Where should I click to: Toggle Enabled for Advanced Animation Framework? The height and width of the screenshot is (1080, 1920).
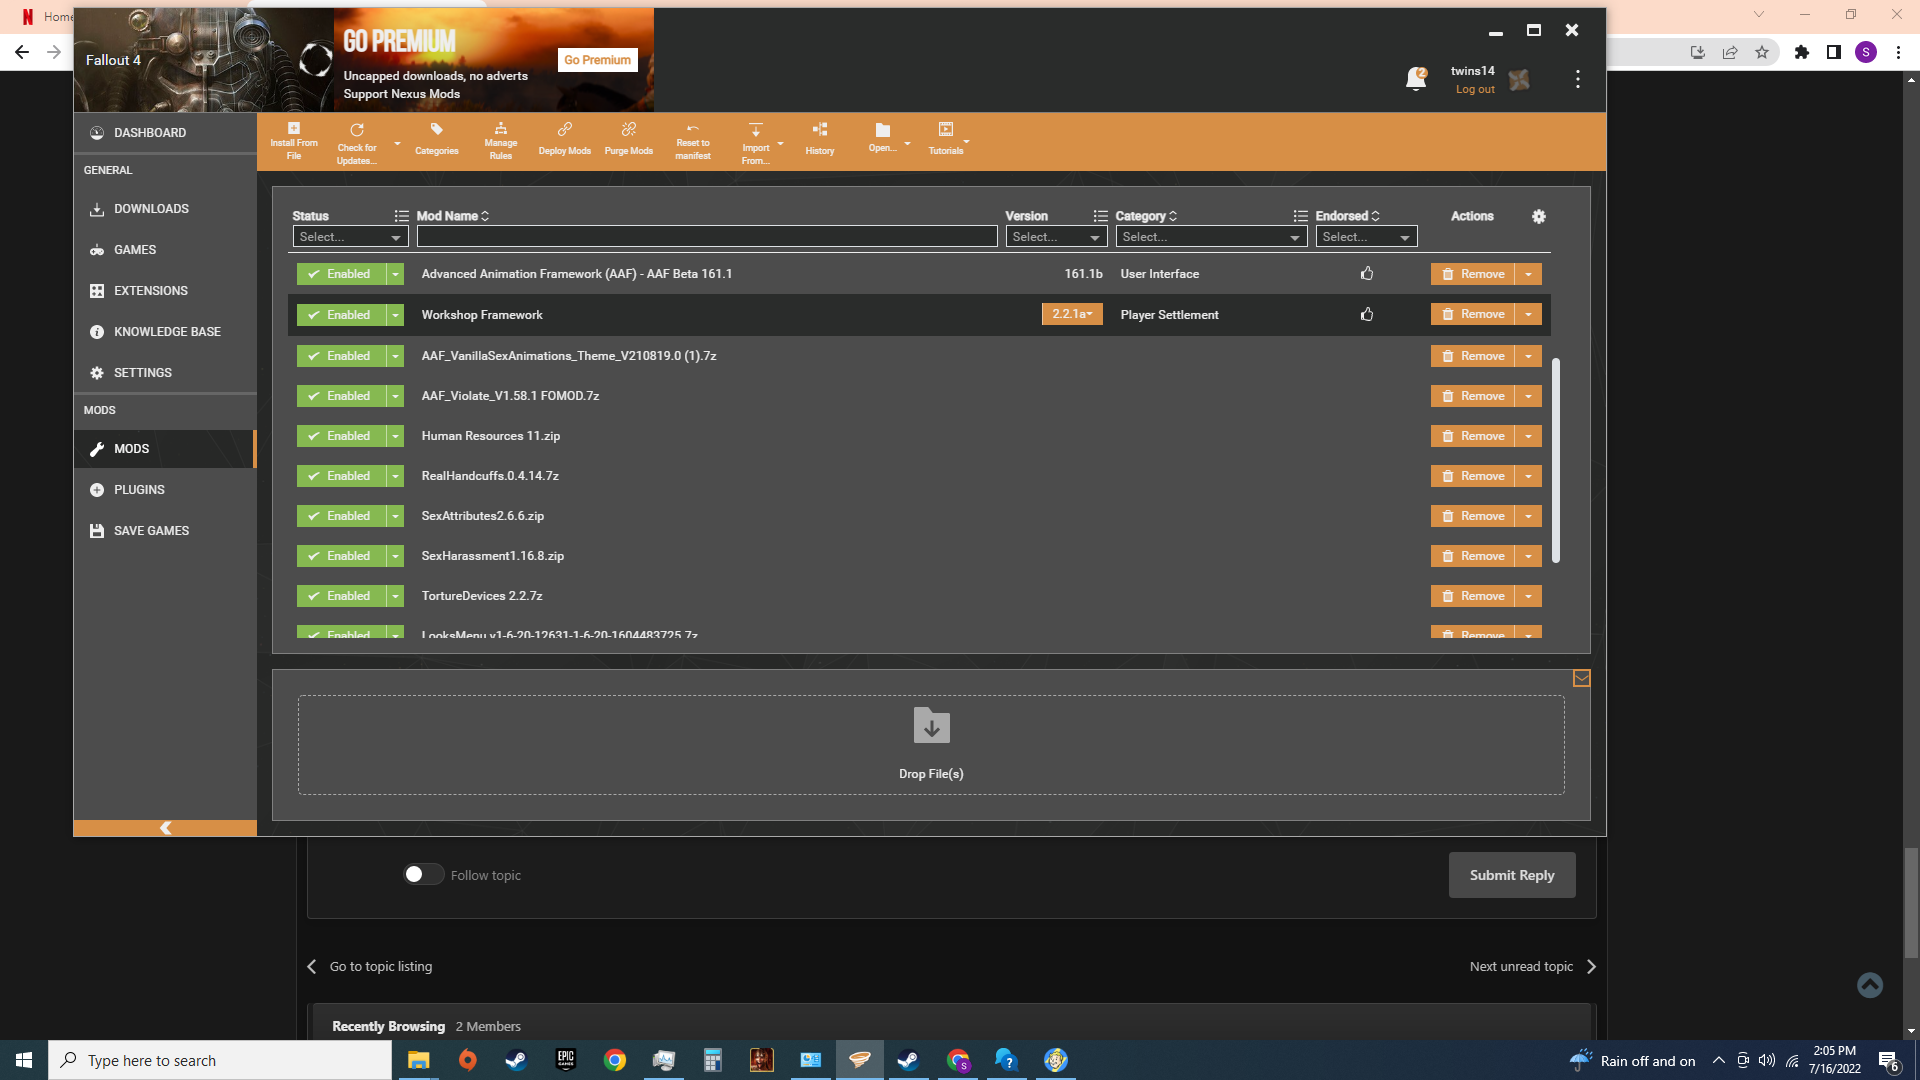(341, 274)
